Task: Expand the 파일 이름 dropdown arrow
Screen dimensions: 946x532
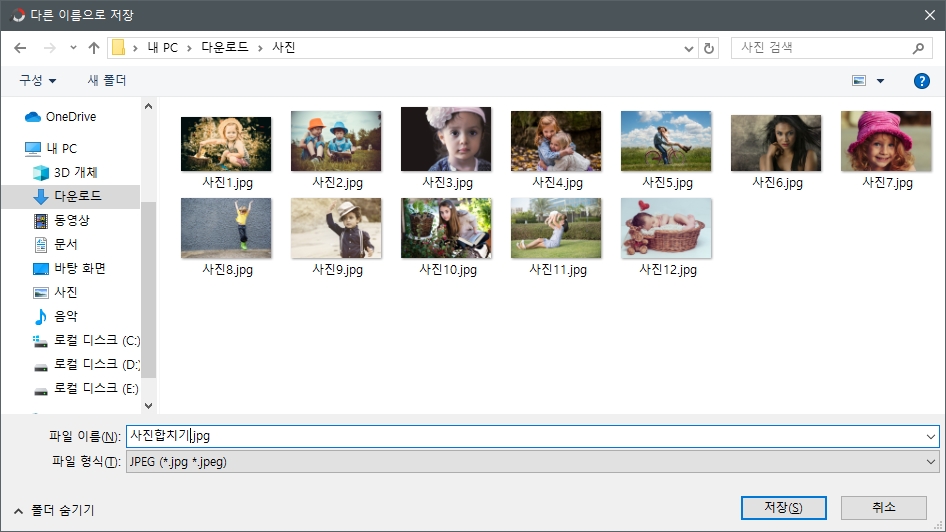Action: tap(931, 437)
